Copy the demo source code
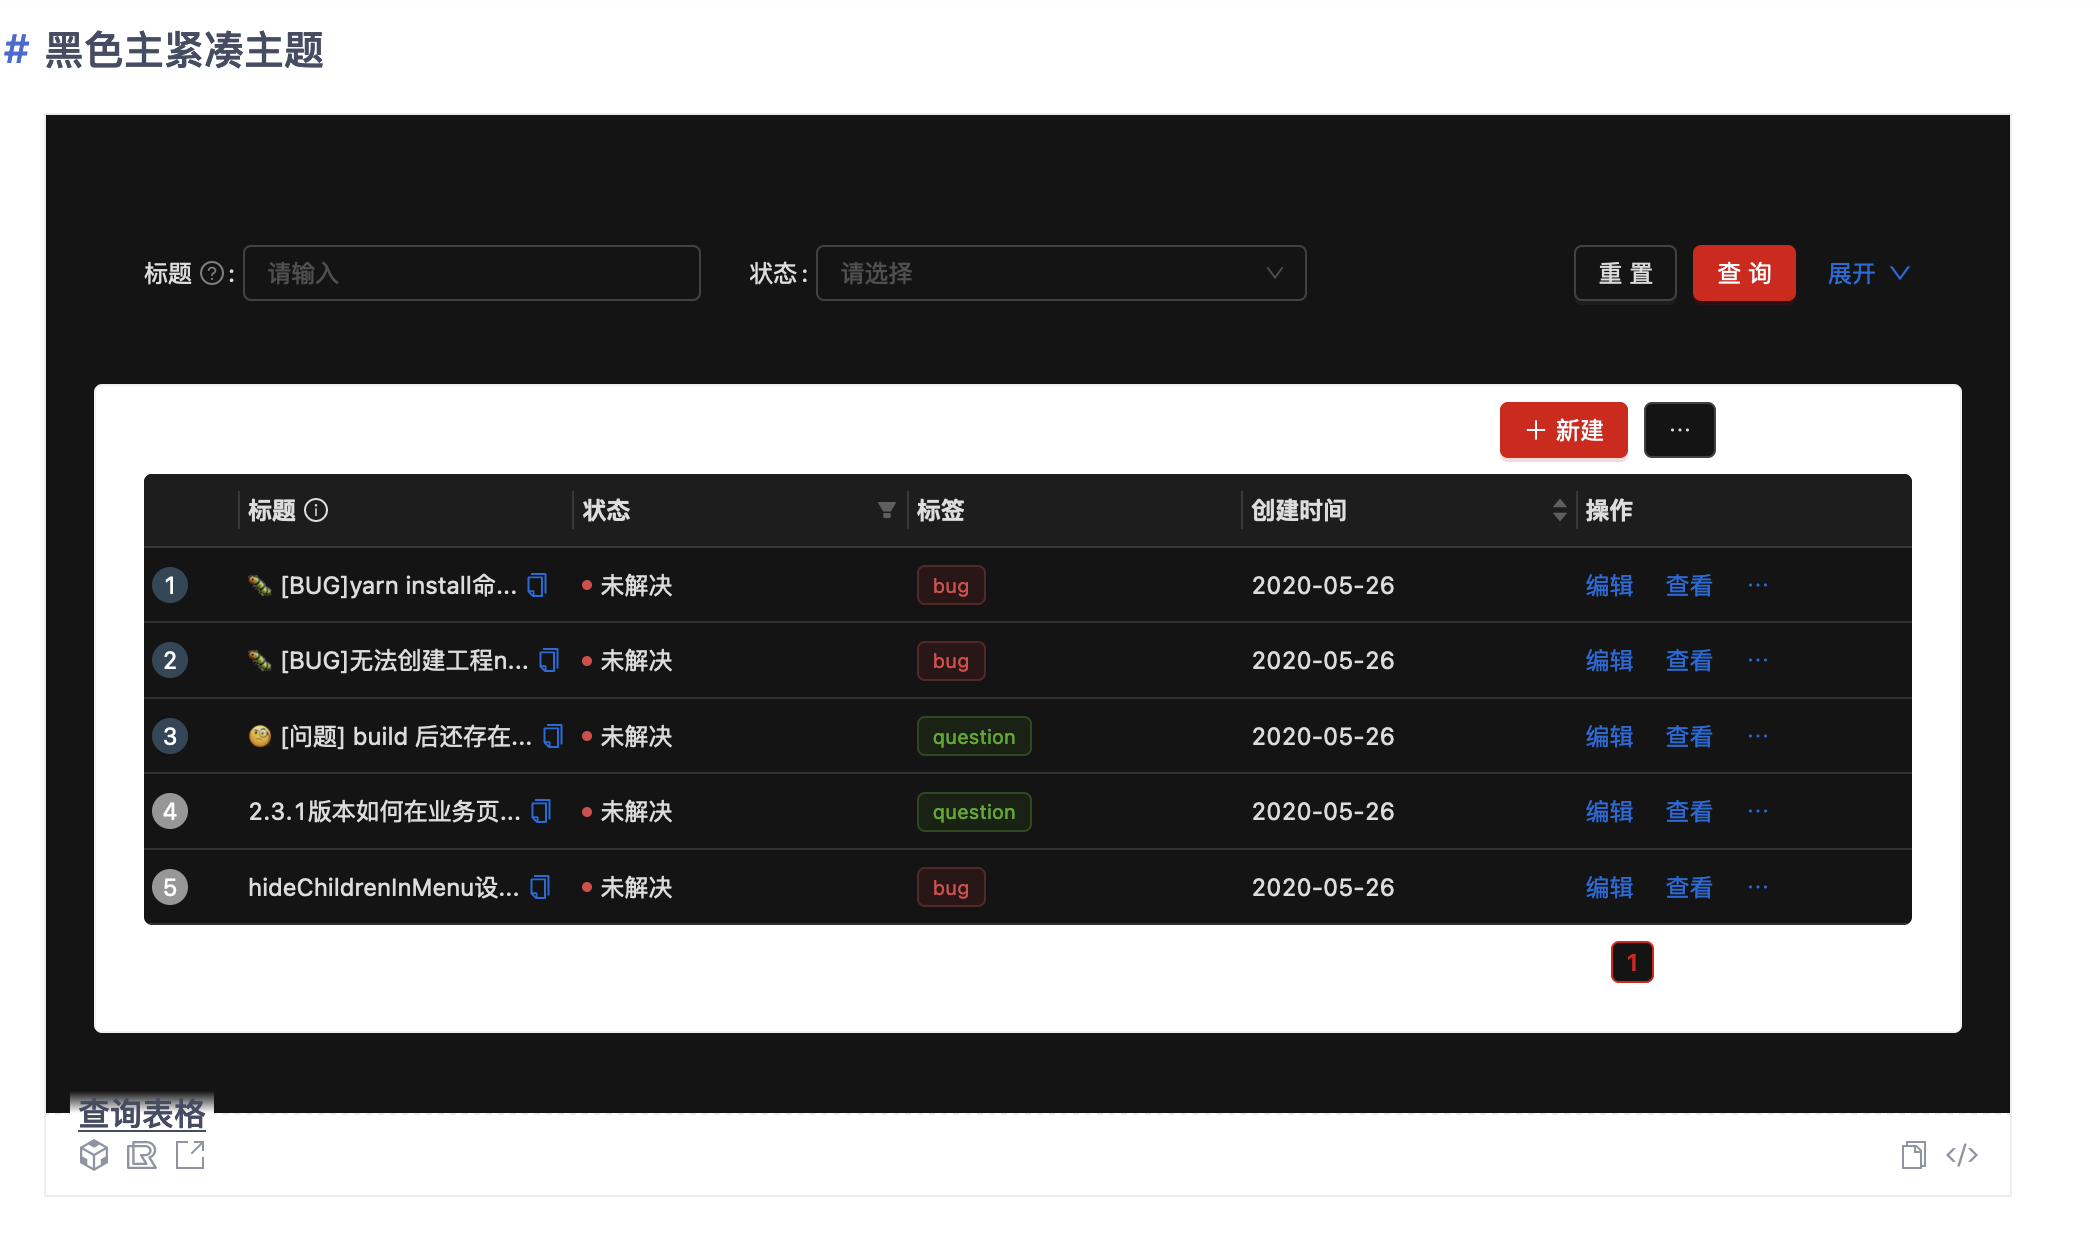 pyautogui.click(x=1914, y=1155)
